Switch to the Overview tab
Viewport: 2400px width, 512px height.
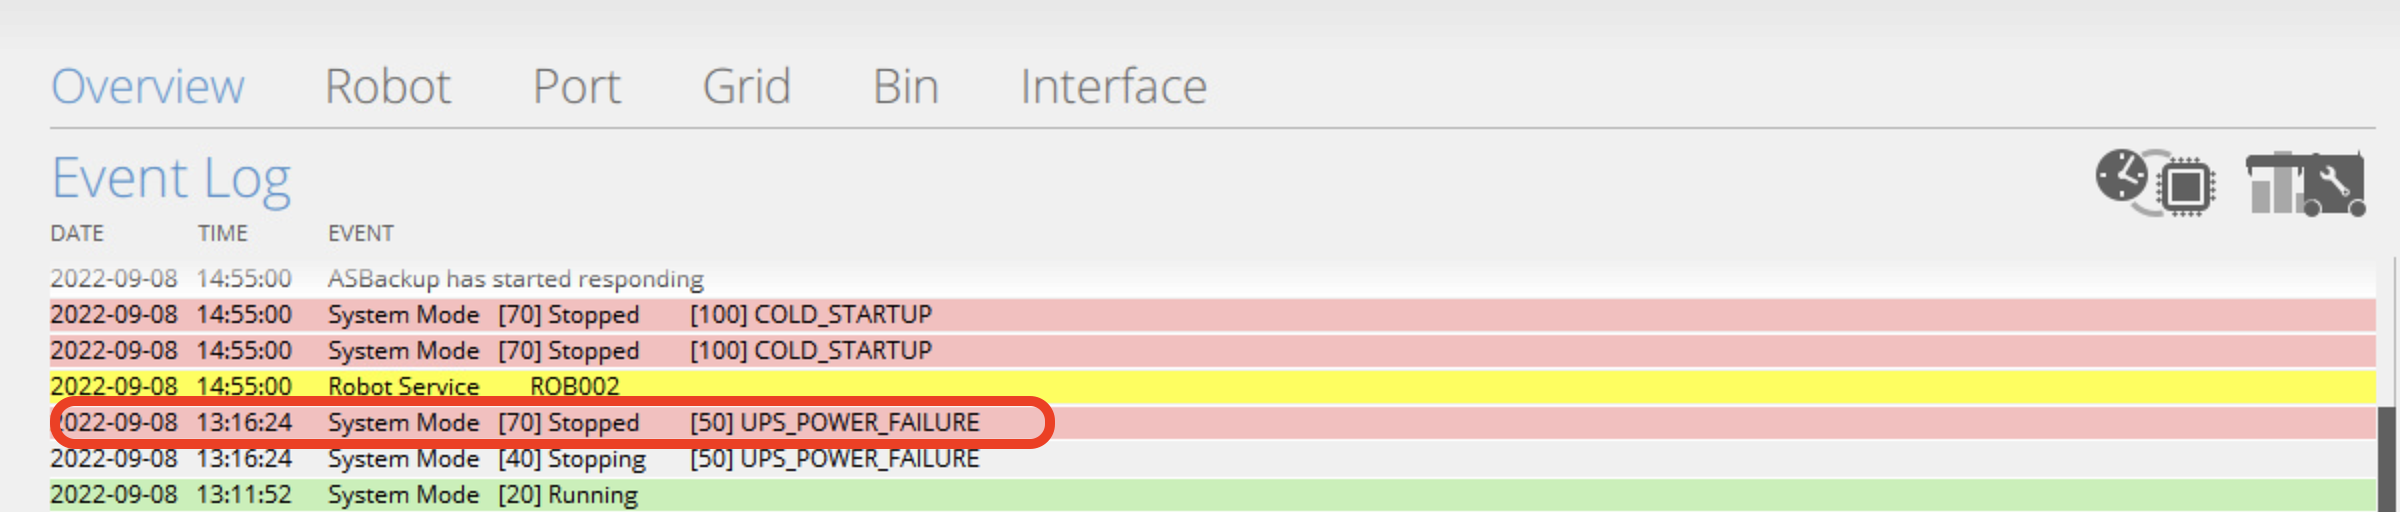(147, 86)
